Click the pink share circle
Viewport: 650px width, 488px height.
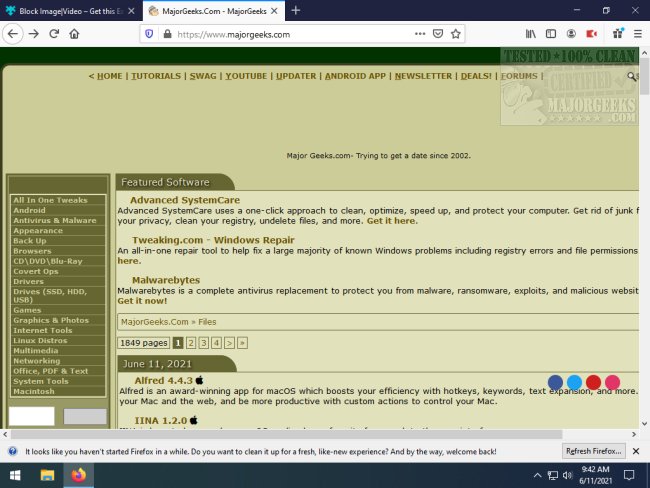coord(612,382)
